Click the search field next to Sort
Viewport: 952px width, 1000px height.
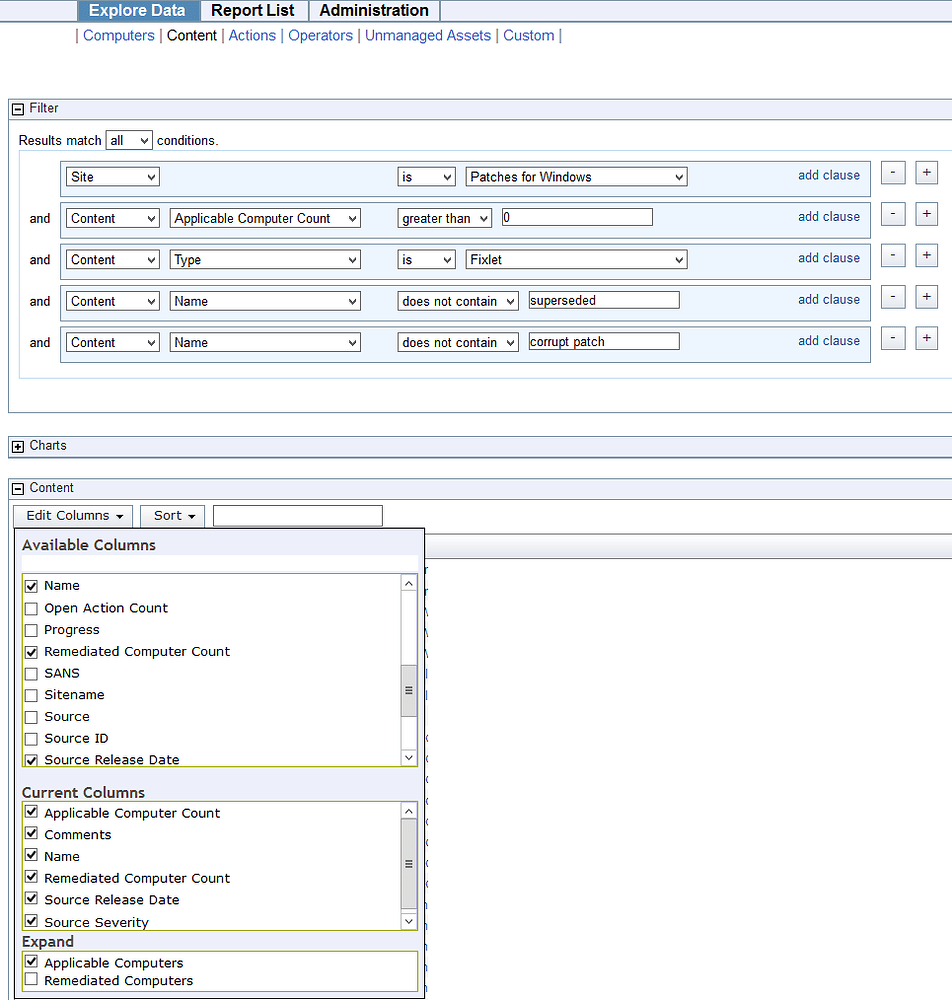(x=297, y=515)
